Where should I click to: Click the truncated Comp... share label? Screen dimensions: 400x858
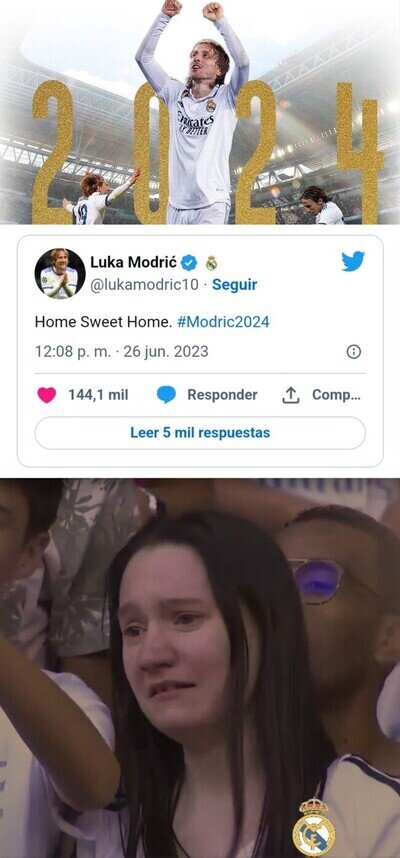tap(337, 395)
